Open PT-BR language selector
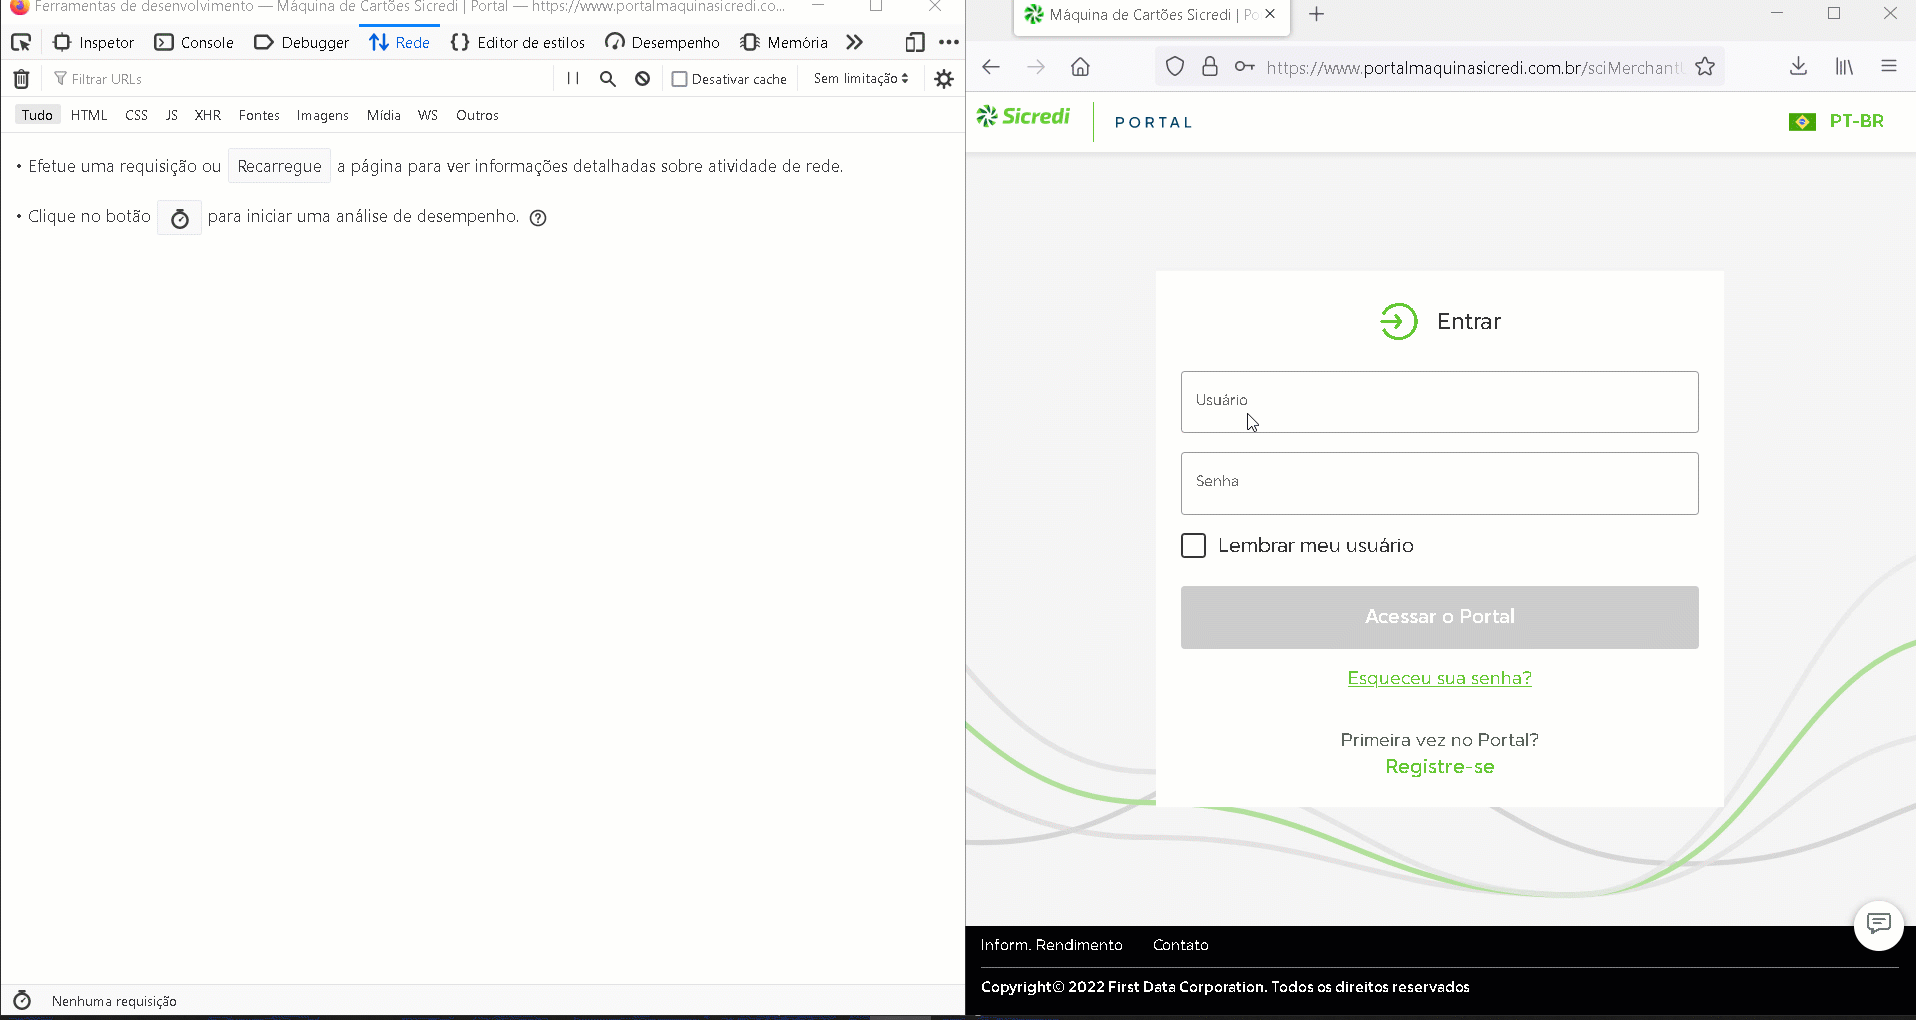Viewport: 1916px width, 1020px height. click(x=1836, y=121)
